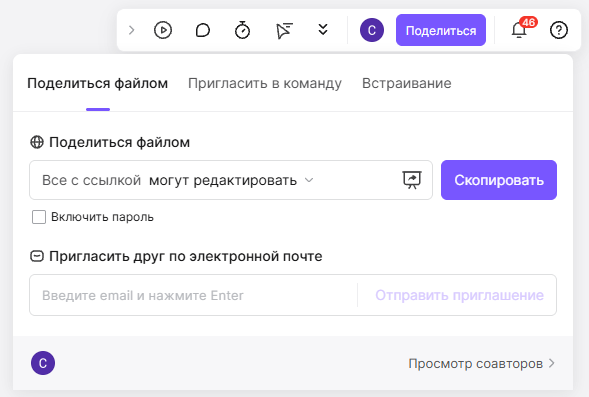The image size is (589, 397).
Task: Open the могут редактировать permission dropdown
Action: pos(231,180)
